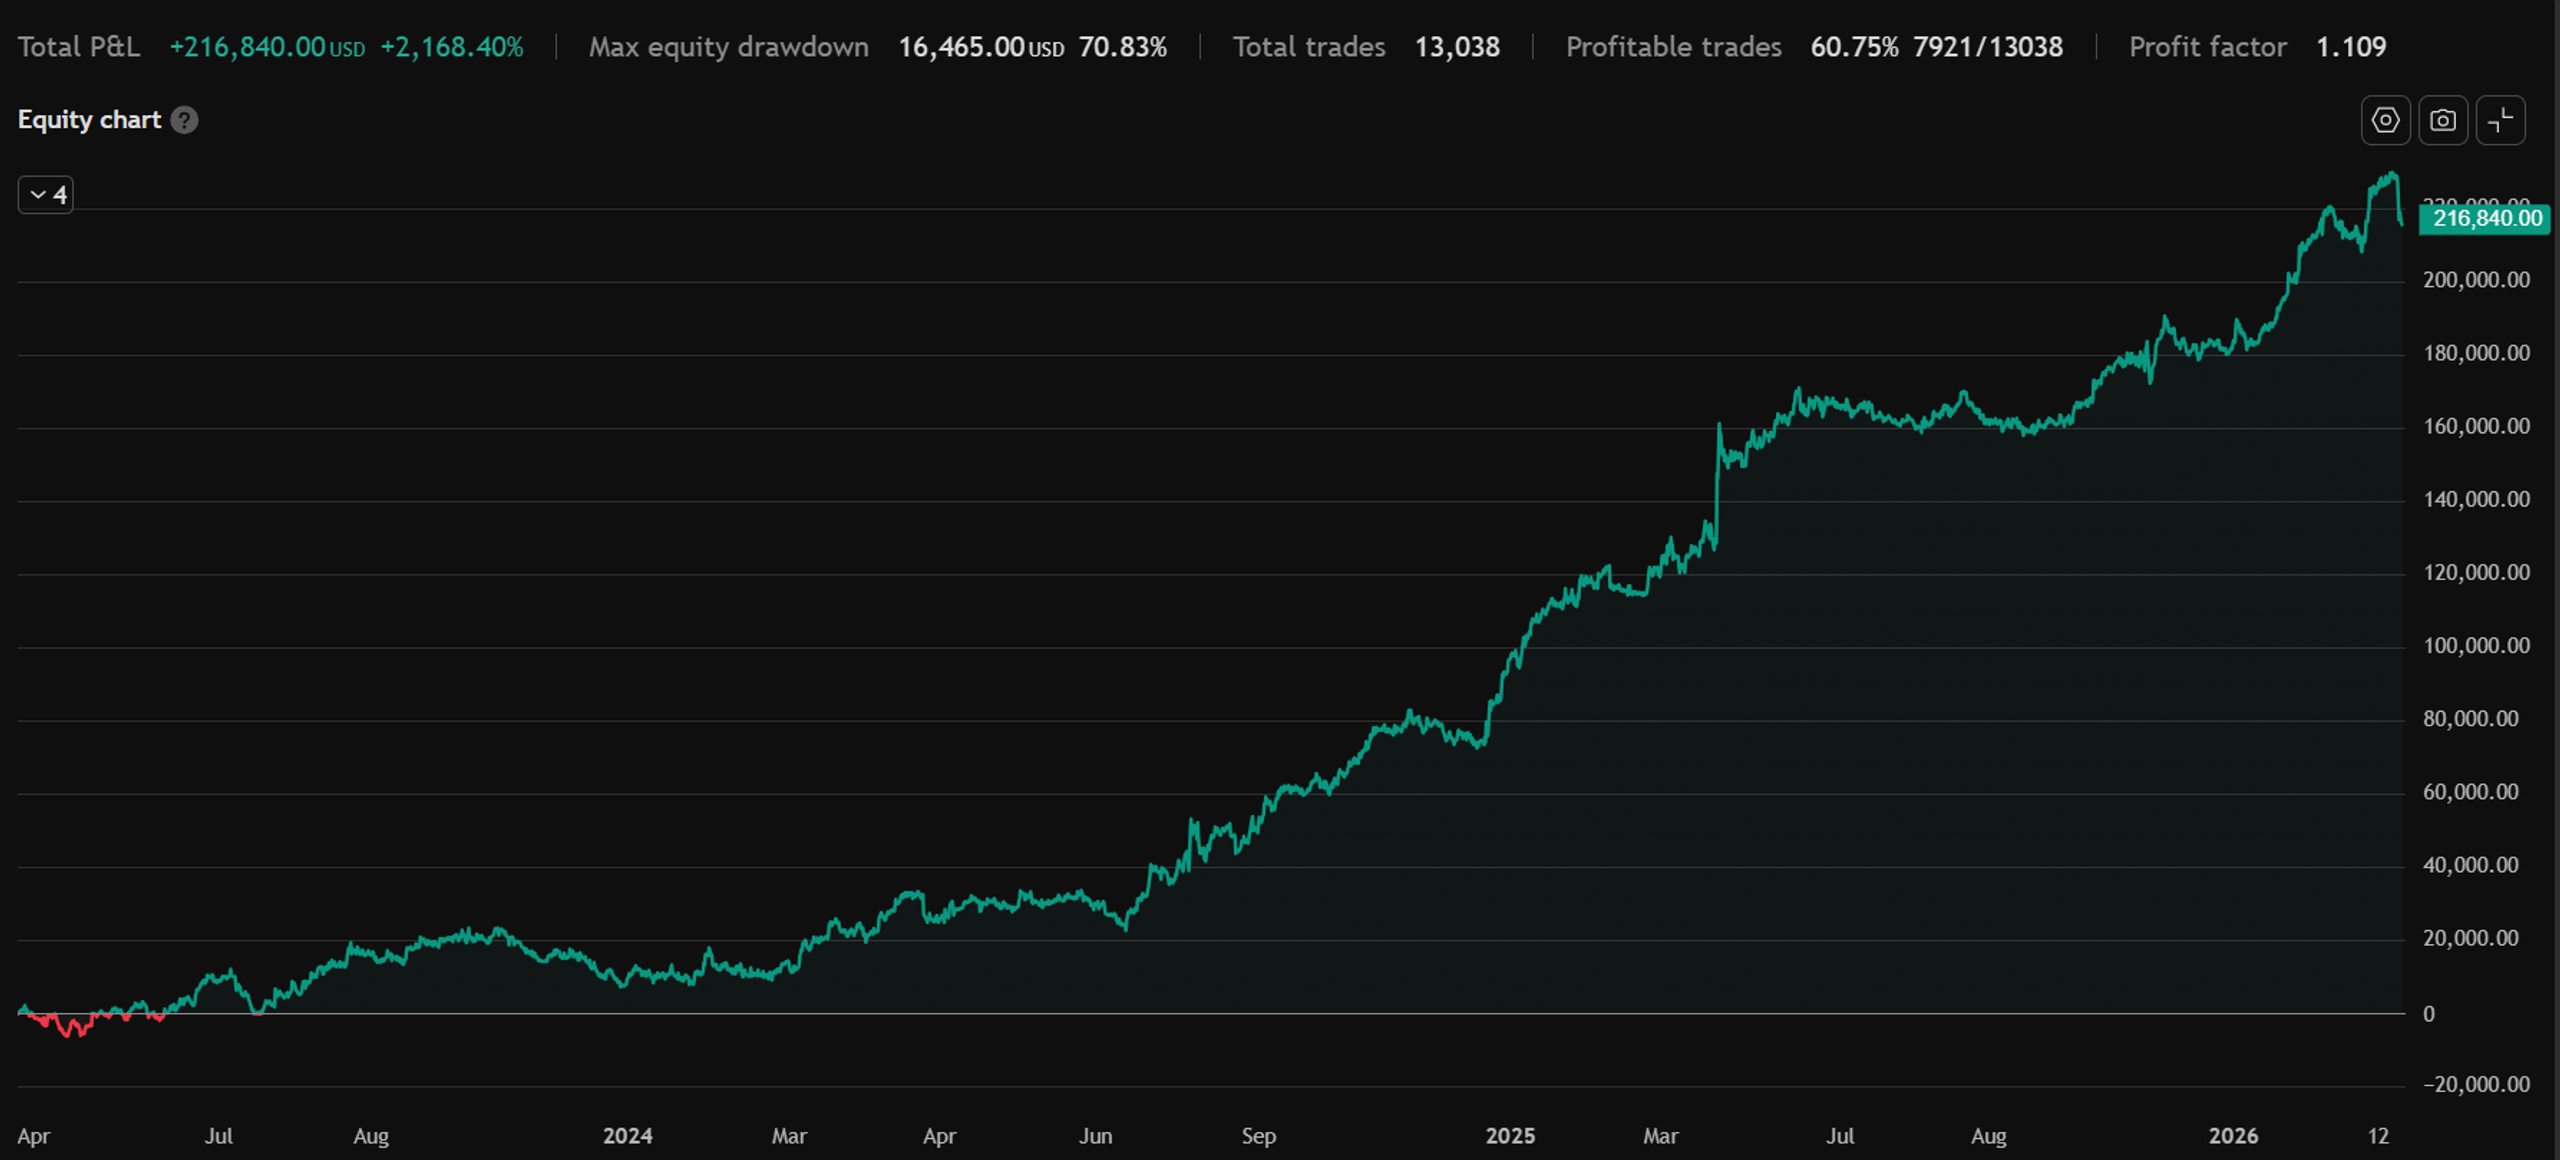Open equity chart settings hexagon icon
2560x1160 pixels.
point(2385,120)
